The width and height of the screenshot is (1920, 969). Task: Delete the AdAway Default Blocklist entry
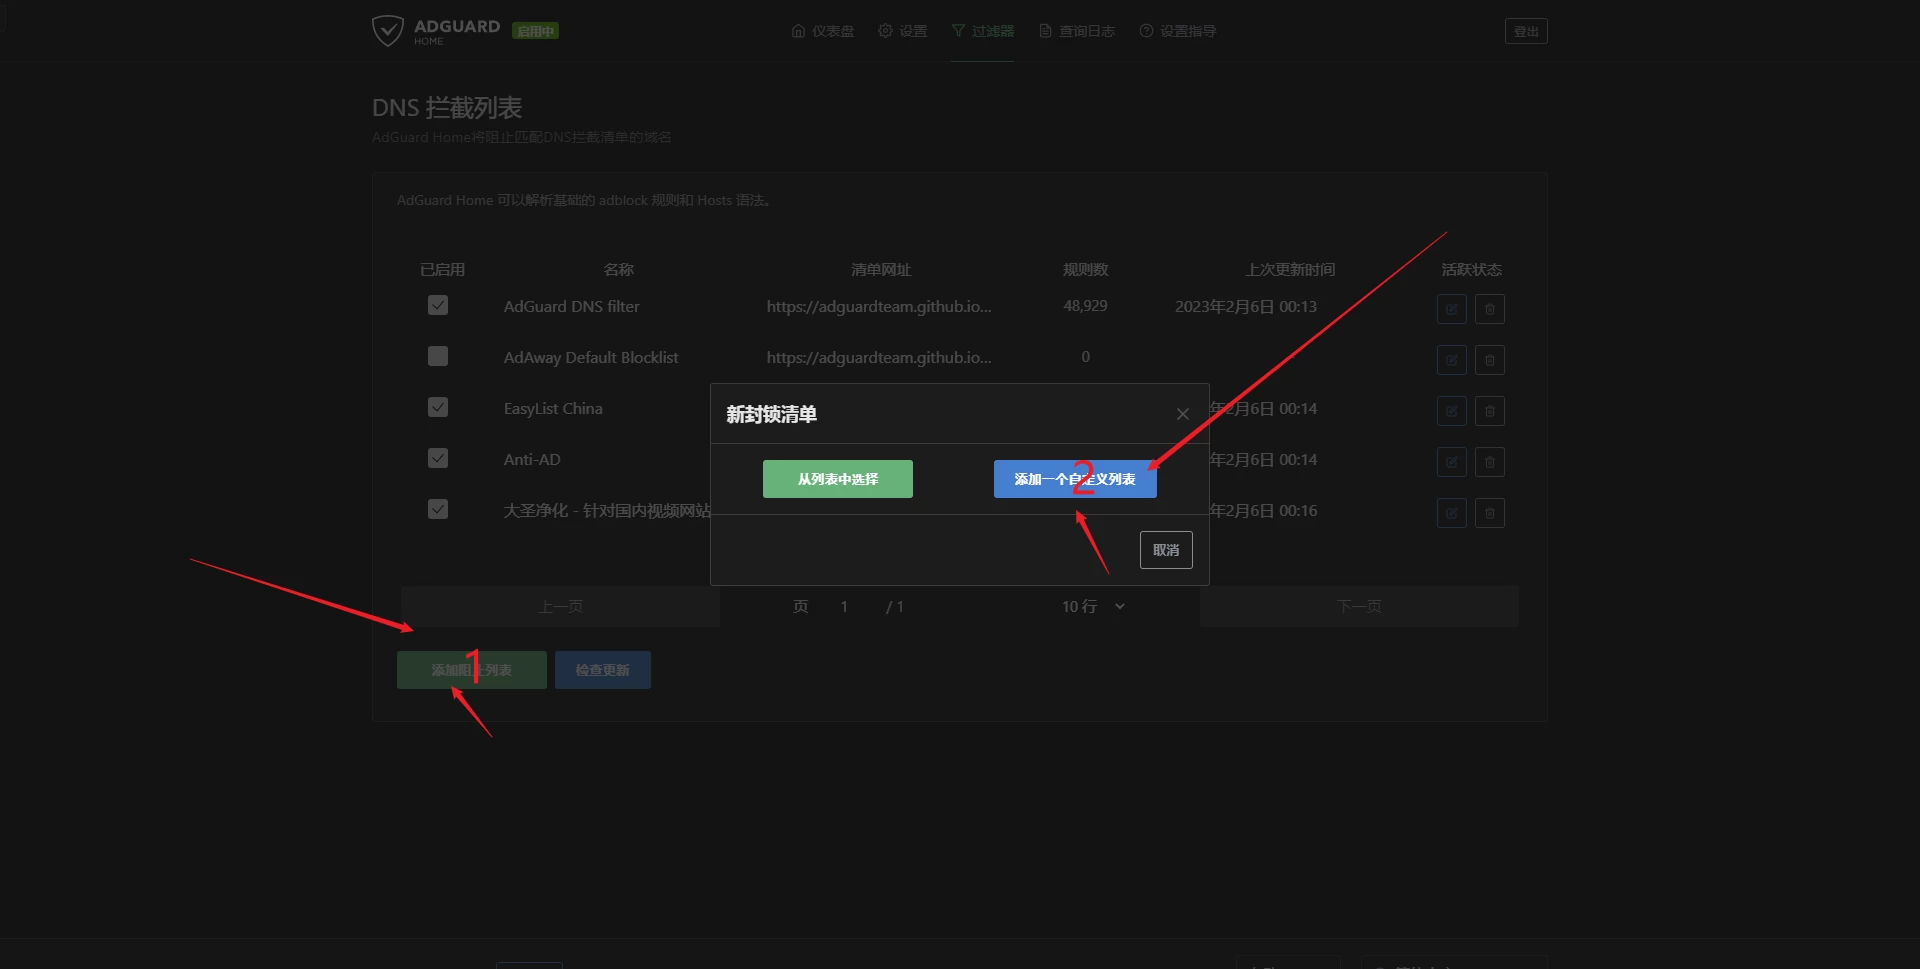tap(1490, 360)
